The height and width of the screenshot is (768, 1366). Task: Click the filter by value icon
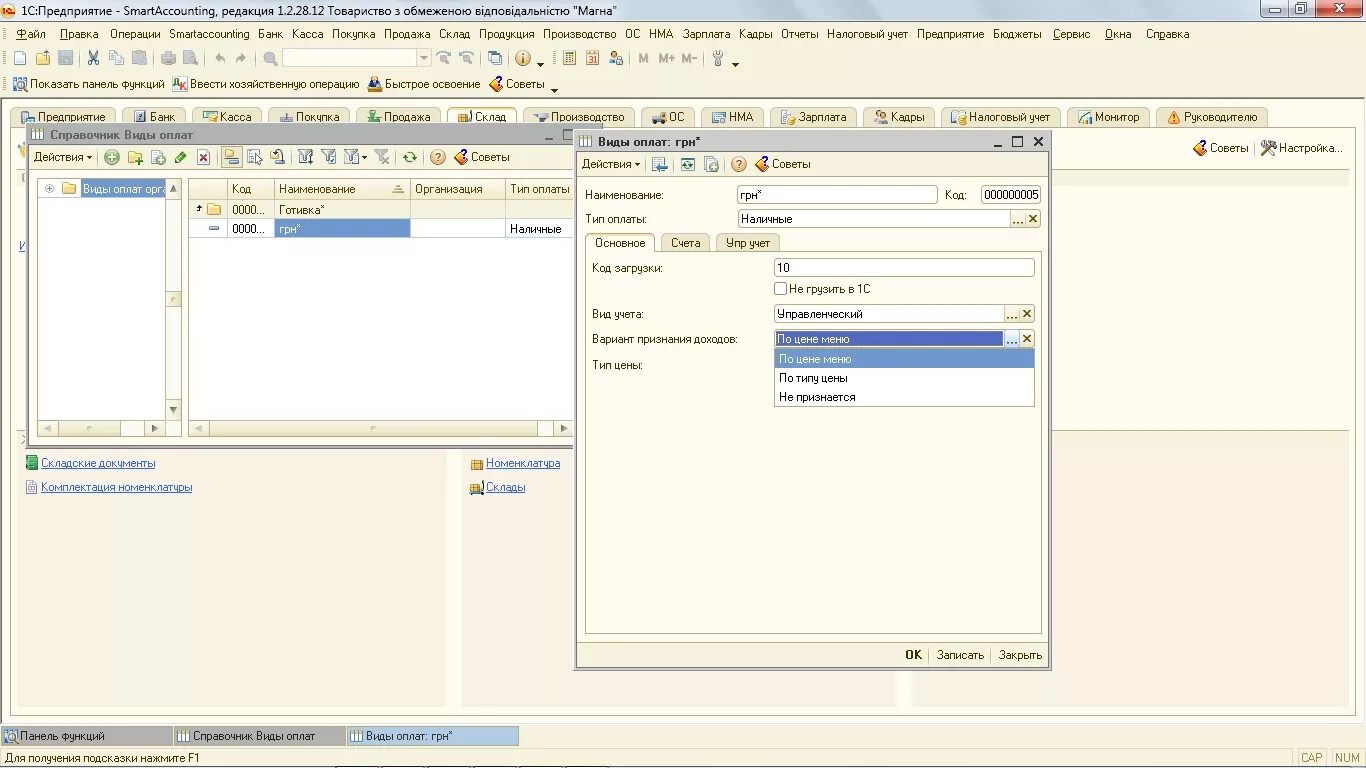(x=328, y=157)
